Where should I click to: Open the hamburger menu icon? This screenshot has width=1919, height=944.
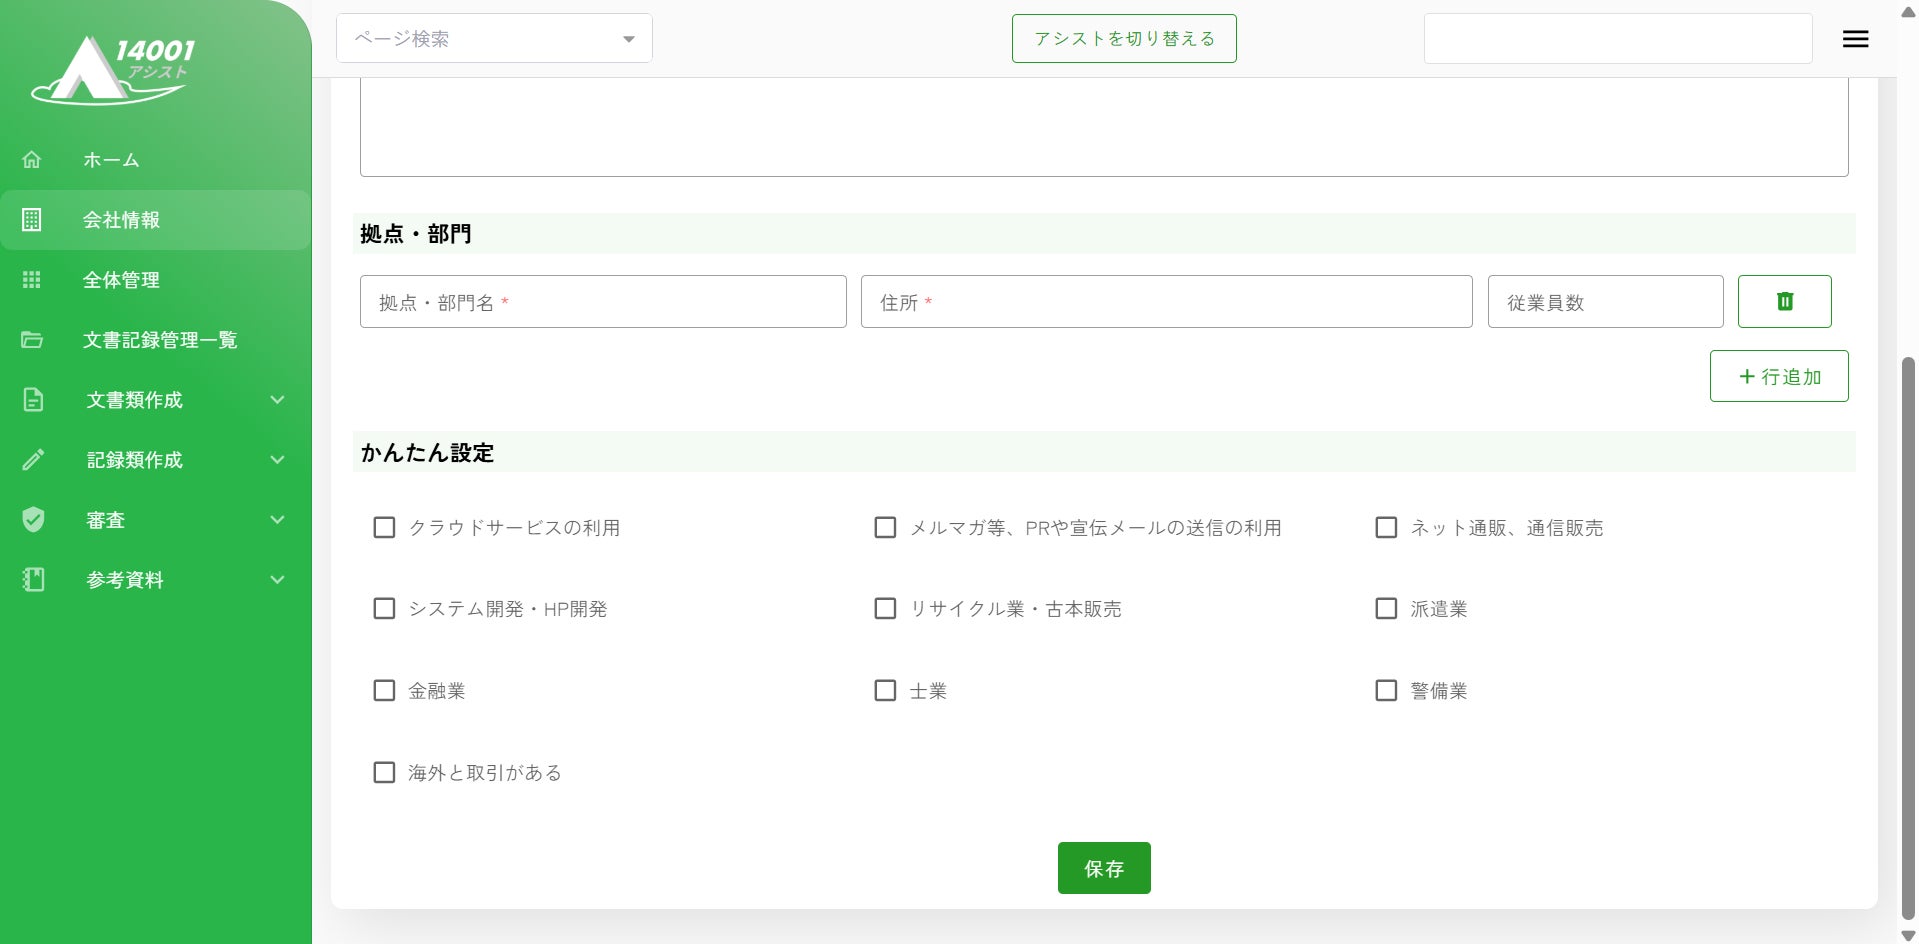click(1855, 39)
